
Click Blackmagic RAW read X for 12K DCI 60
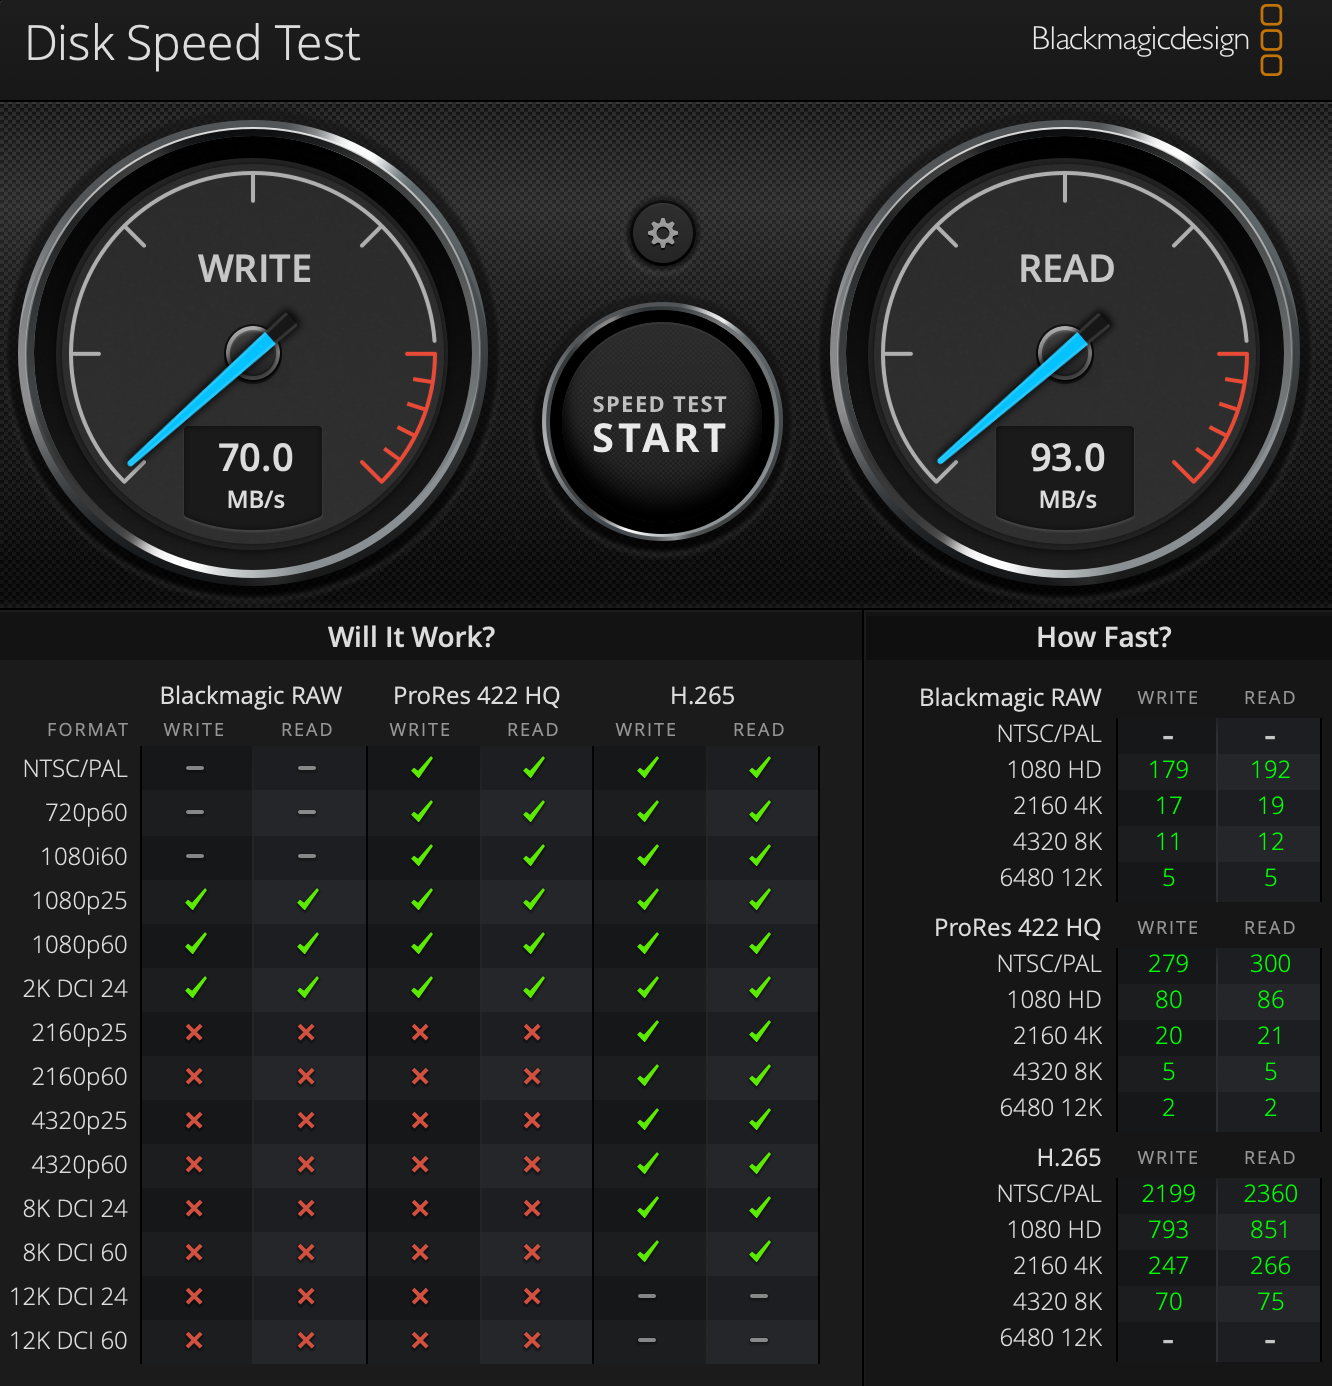coord(306,1340)
